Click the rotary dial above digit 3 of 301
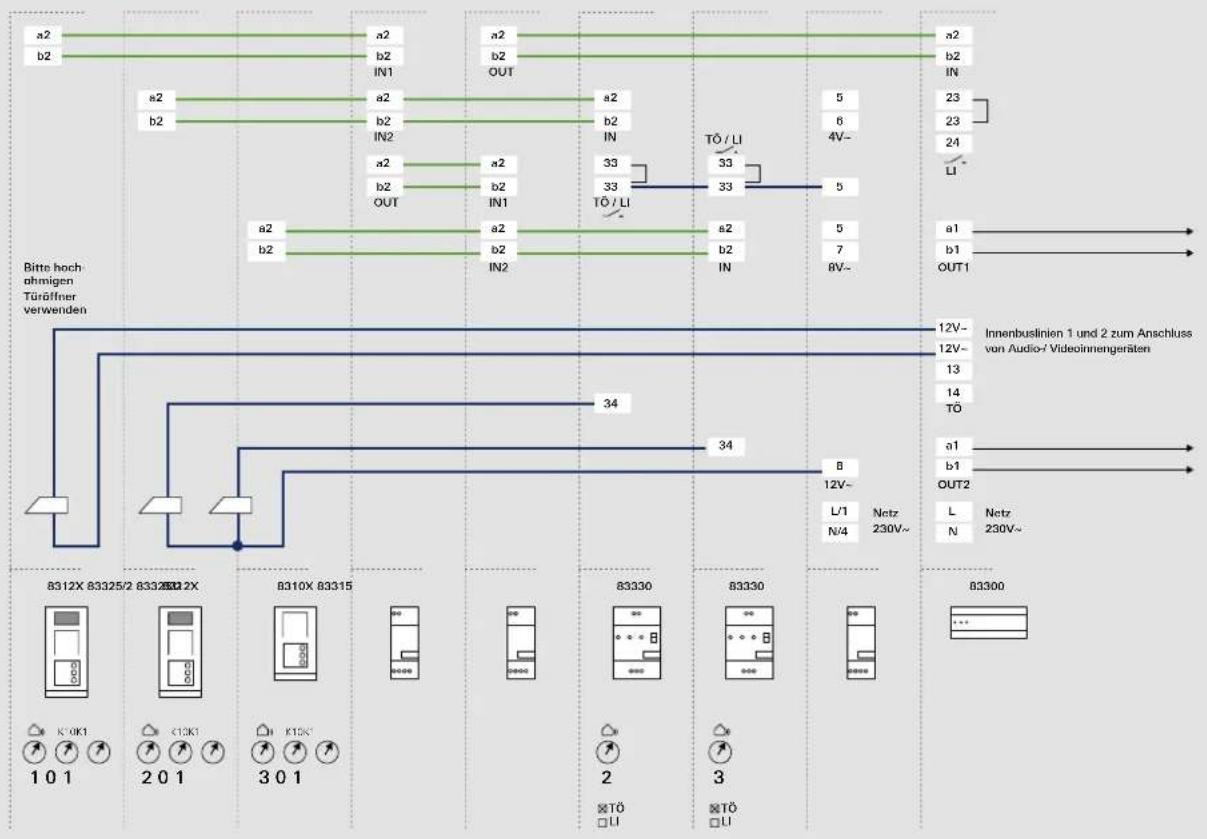The width and height of the screenshot is (1207, 839). point(264,751)
